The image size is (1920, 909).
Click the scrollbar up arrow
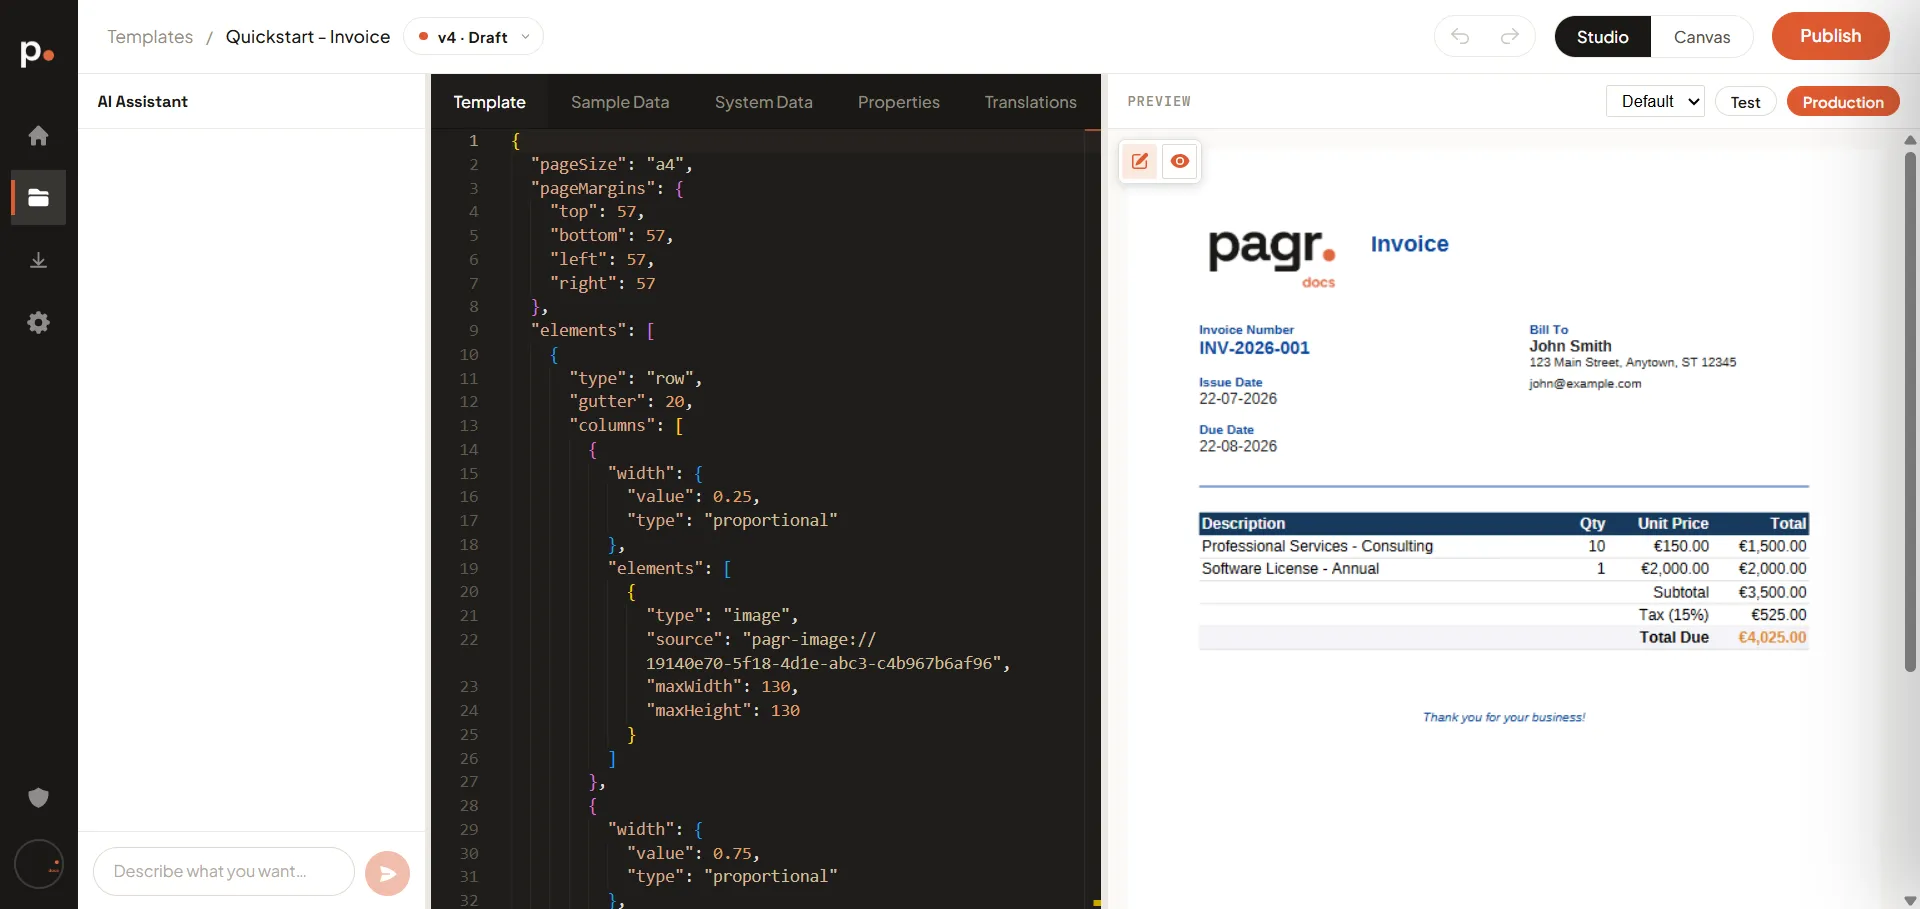pos(1910,140)
